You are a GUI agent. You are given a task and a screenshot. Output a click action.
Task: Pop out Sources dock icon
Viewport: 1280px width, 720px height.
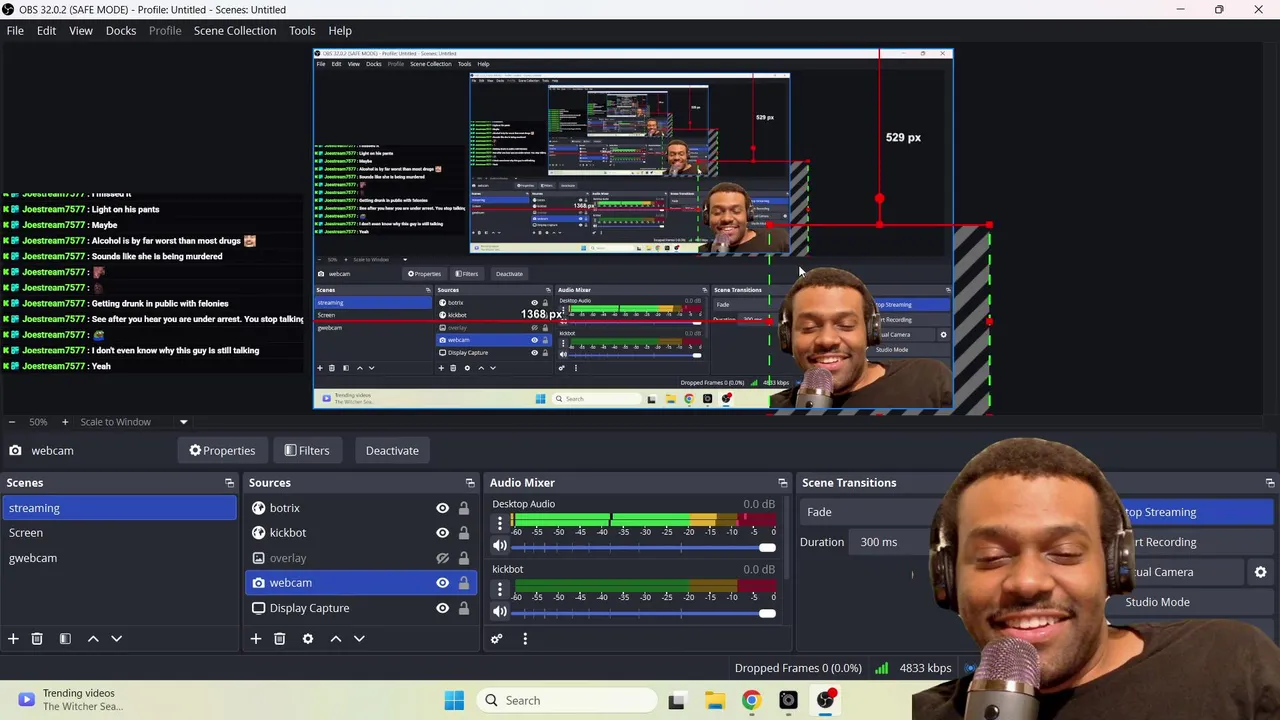pyautogui.click(x=470, y=483)
